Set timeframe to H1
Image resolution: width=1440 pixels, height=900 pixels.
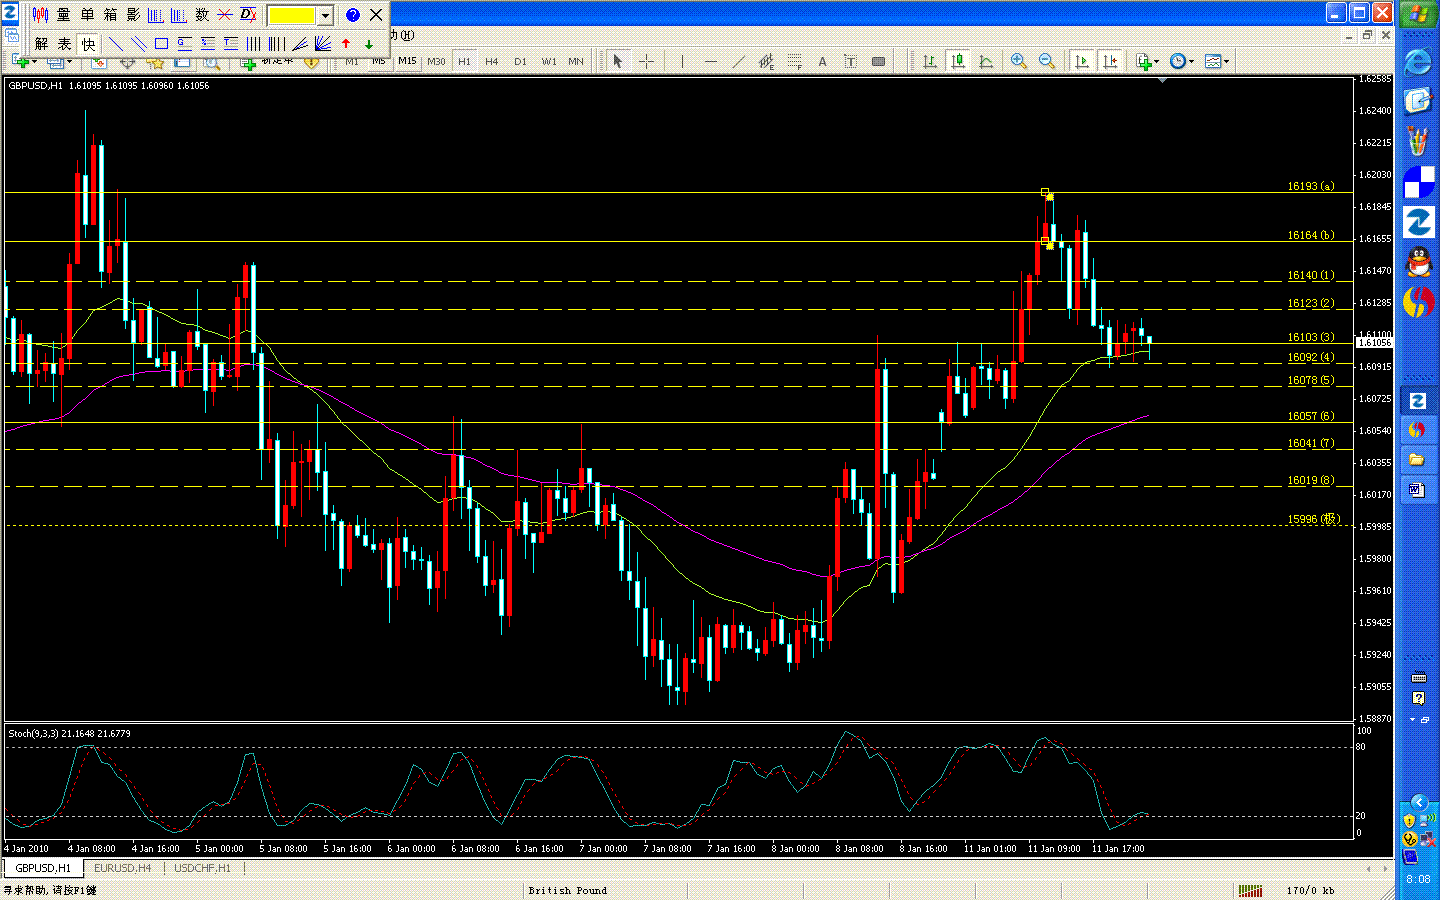(x=464, y=61)
